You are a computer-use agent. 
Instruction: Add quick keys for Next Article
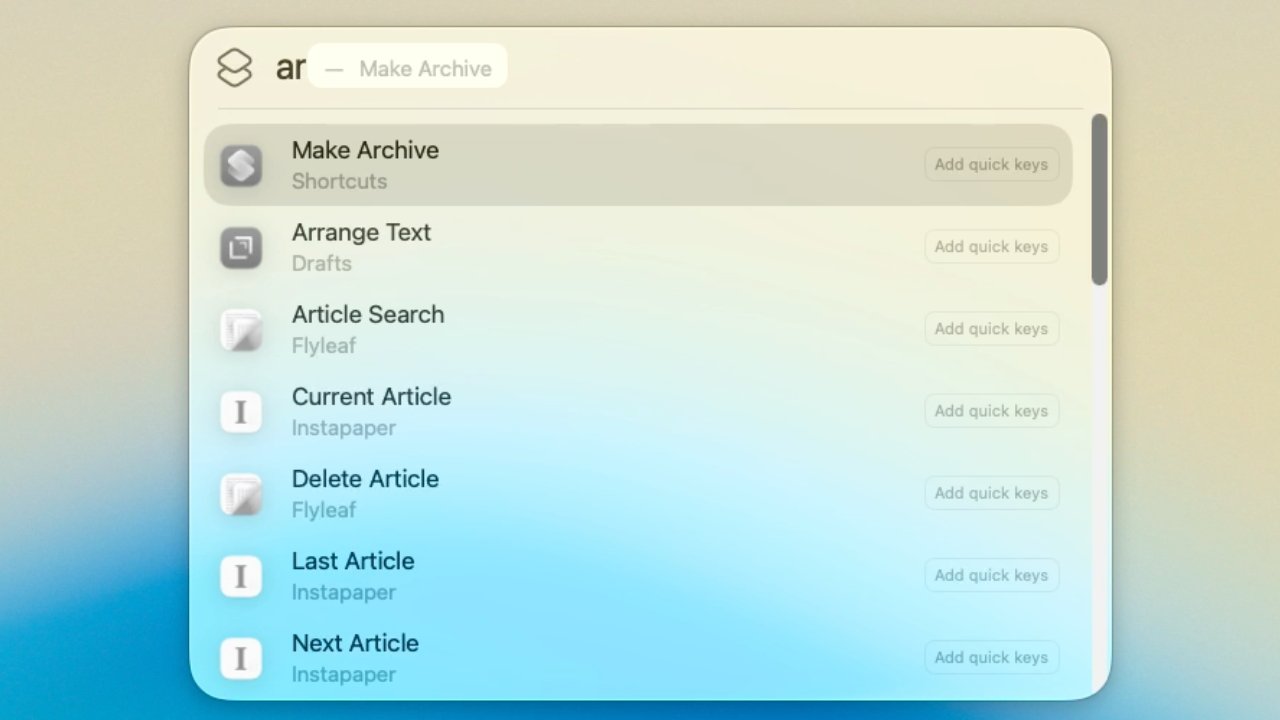tap(991, 657)
